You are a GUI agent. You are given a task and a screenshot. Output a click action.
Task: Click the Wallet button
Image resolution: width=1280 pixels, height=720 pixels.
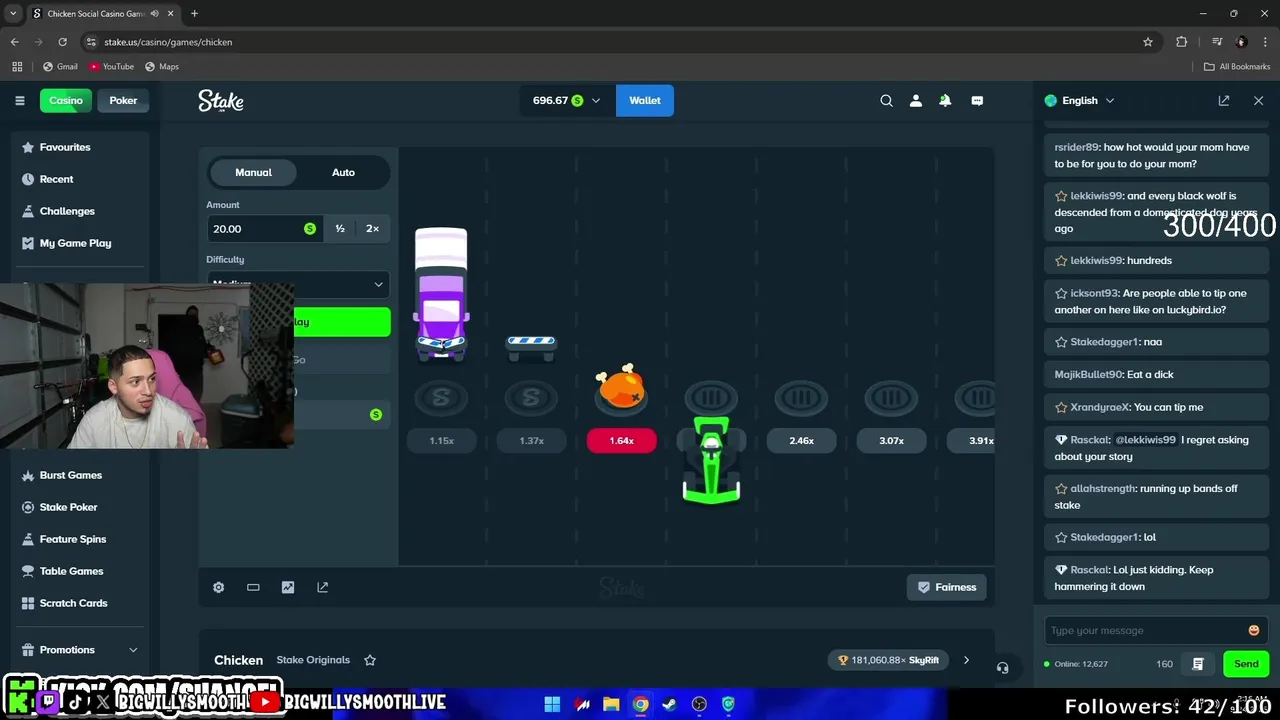tap(645, 100)
